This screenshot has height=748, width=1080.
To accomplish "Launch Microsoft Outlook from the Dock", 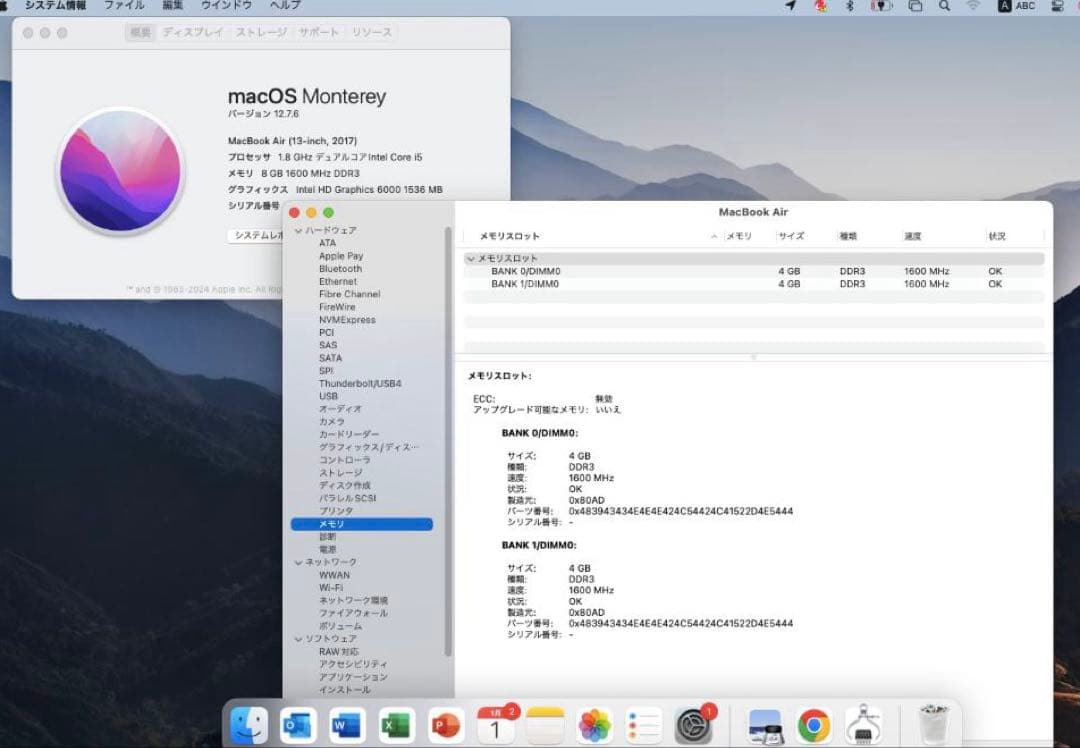I will tap(298, 725).
